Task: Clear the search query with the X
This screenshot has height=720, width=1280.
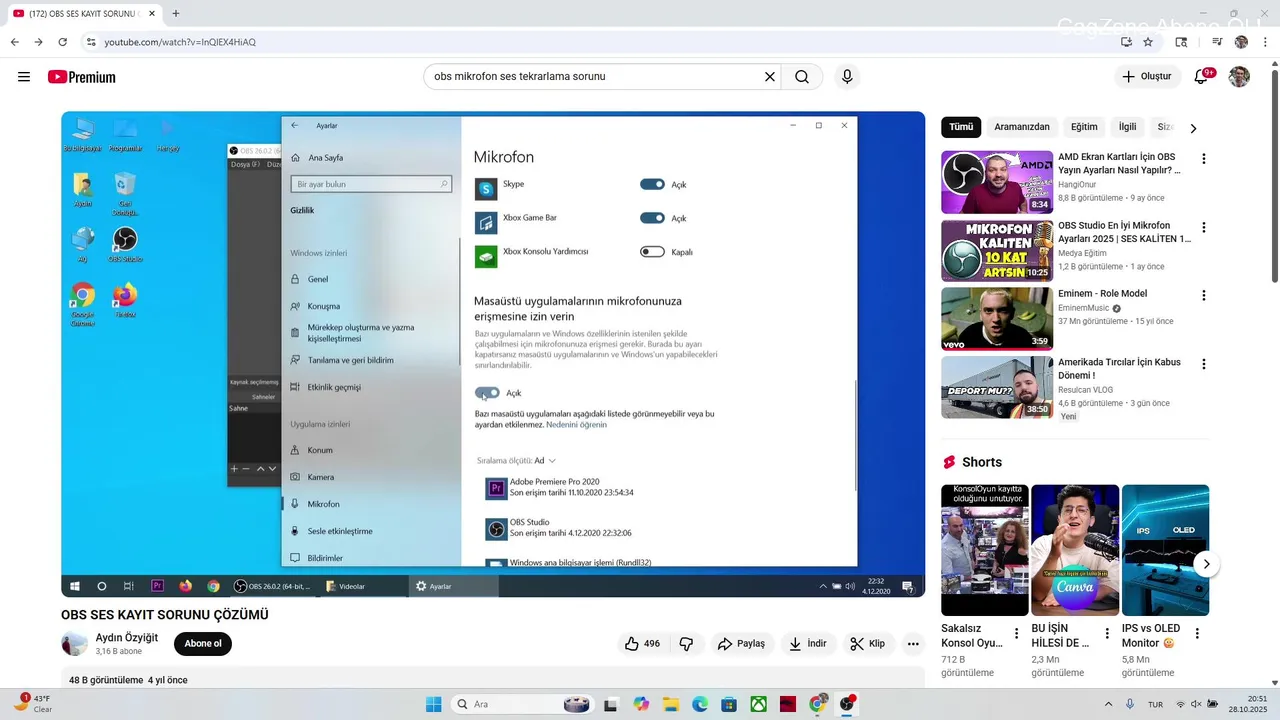Action: point(770,77)
